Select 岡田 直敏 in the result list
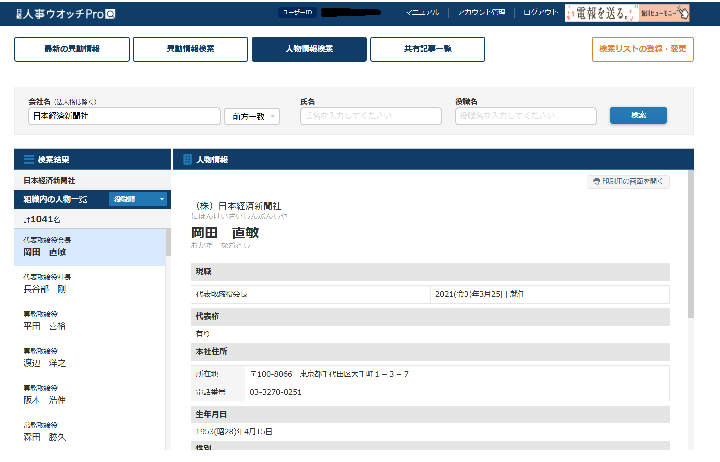Viewport: 720px width, 462px height. 90,247
